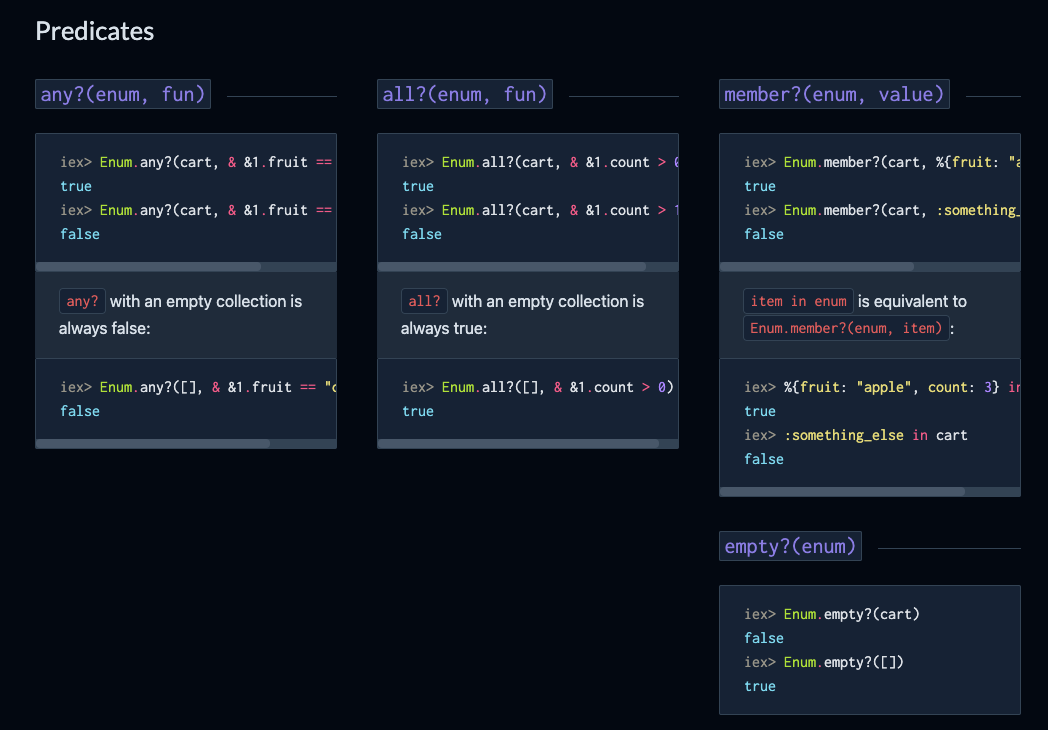The height and width of the screenshot is (730, 1048).
Task: Click horizontal scrollbar under first member? code block
Action: click(x=817, y=267)
